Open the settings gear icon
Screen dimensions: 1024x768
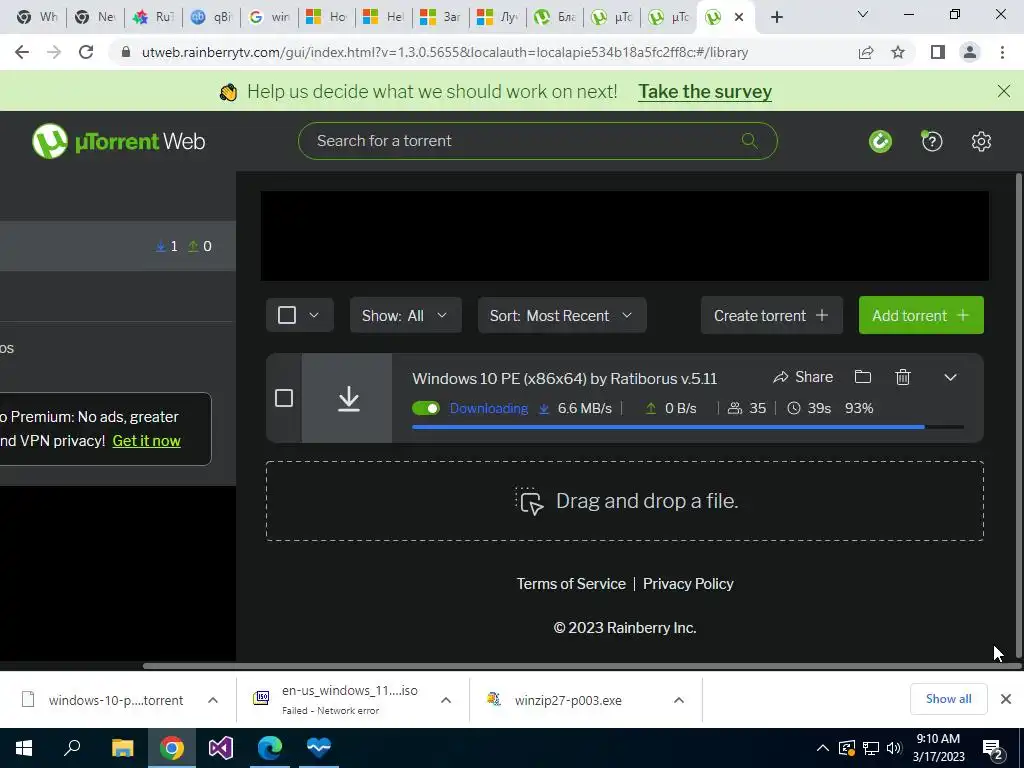point(981,141)
